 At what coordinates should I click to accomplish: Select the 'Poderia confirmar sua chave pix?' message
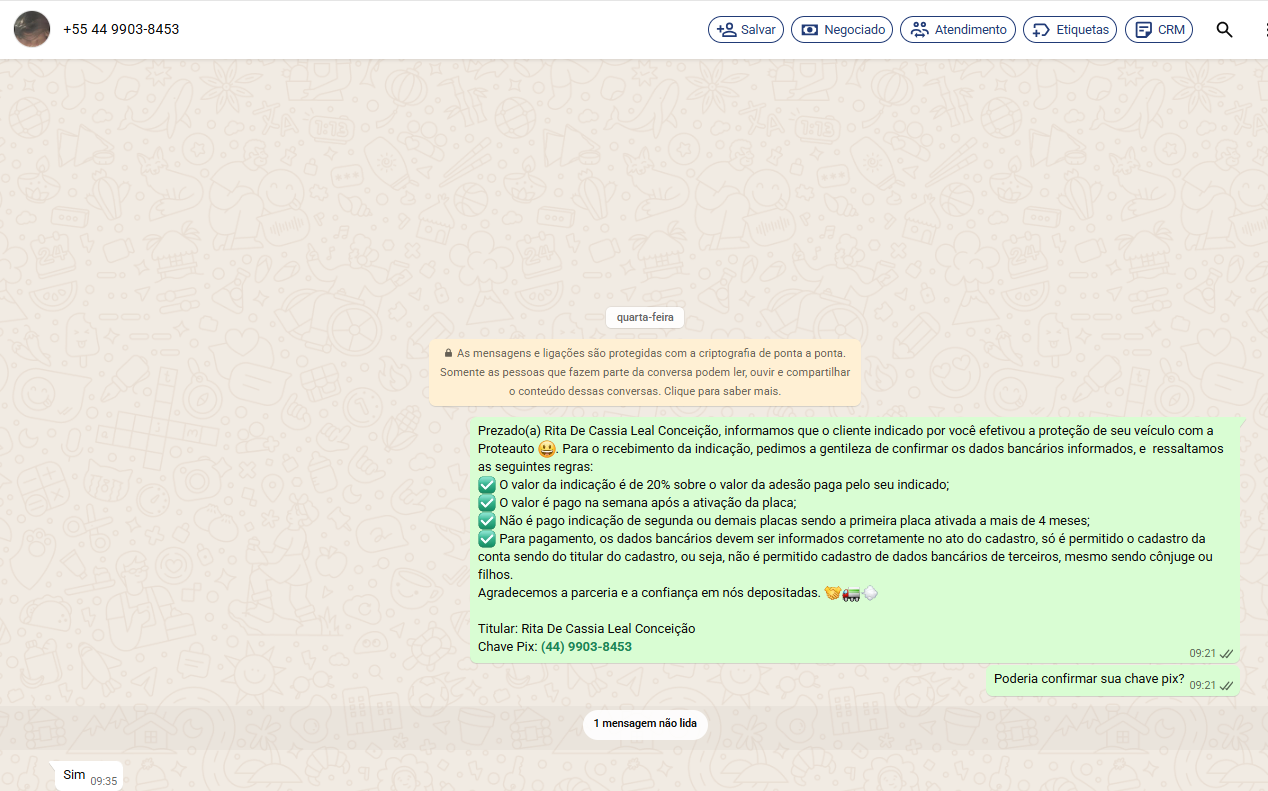1088,679
